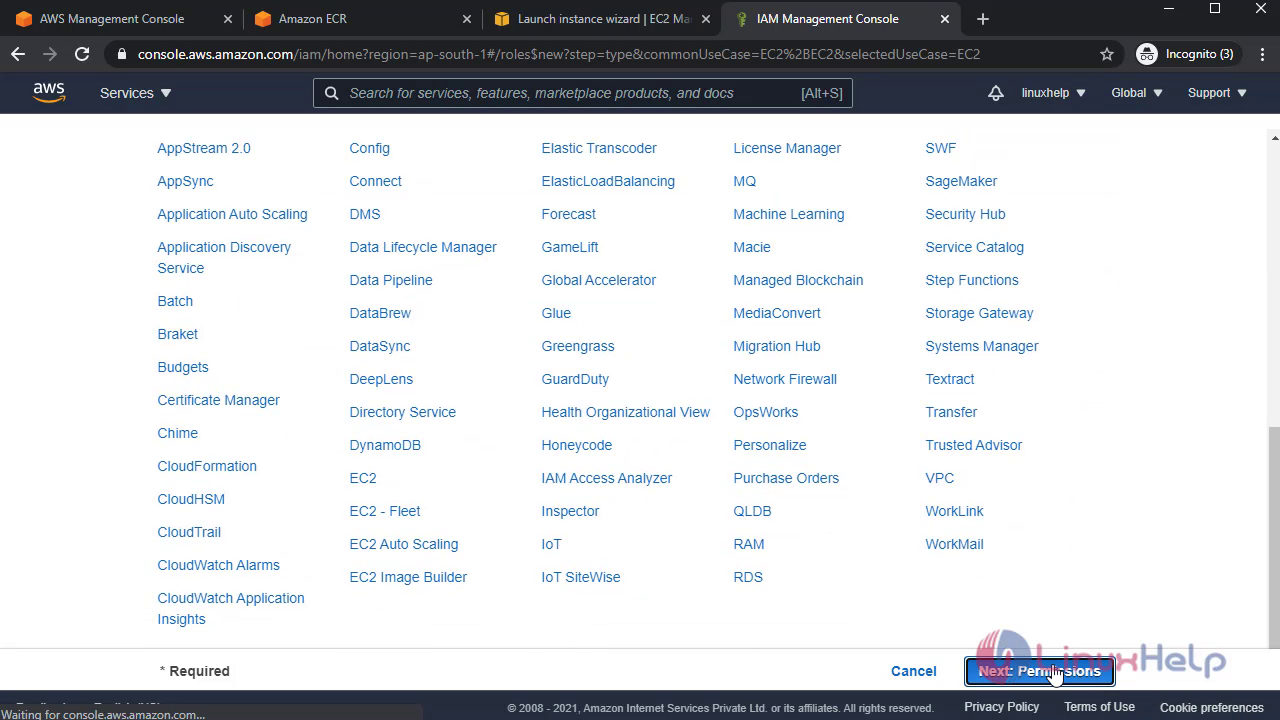Screen dimensions: 1280x720
Task: Select the Network Firewall service
Action: (x=785, y=379)
